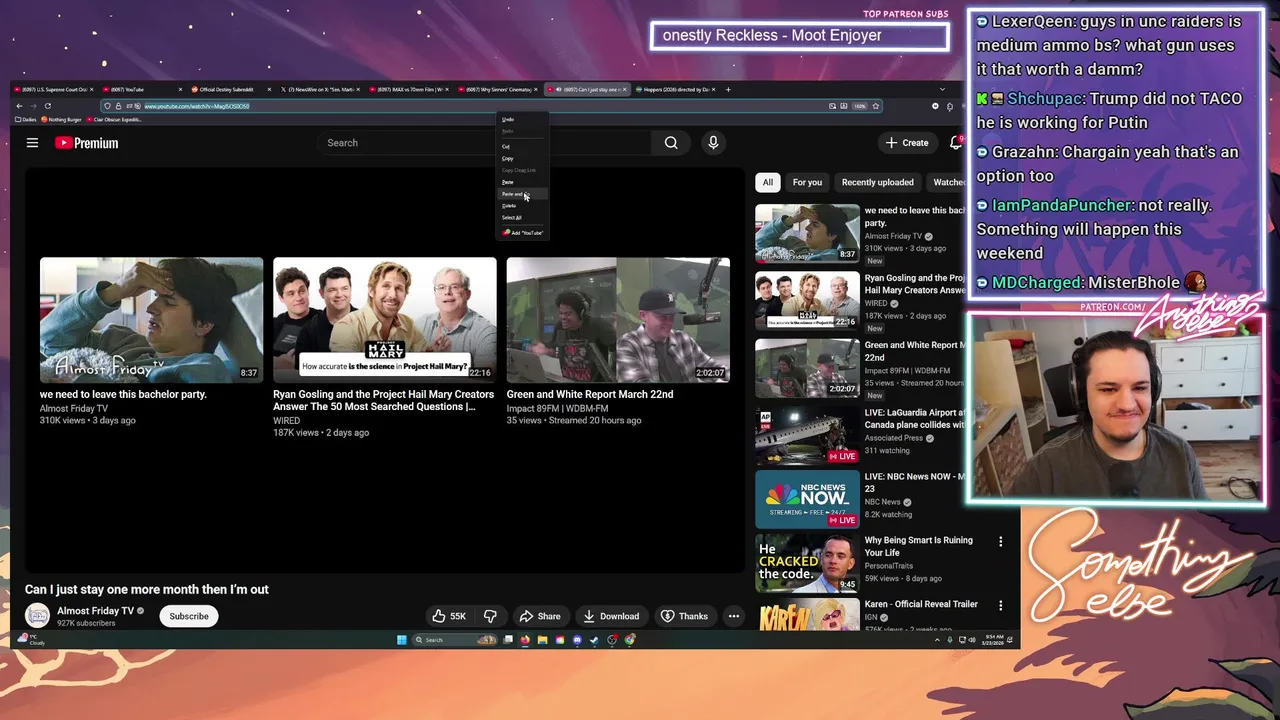
Task: Like the video with 55K thumbs up
Action: pyautogui.click(x=448, y=616)
